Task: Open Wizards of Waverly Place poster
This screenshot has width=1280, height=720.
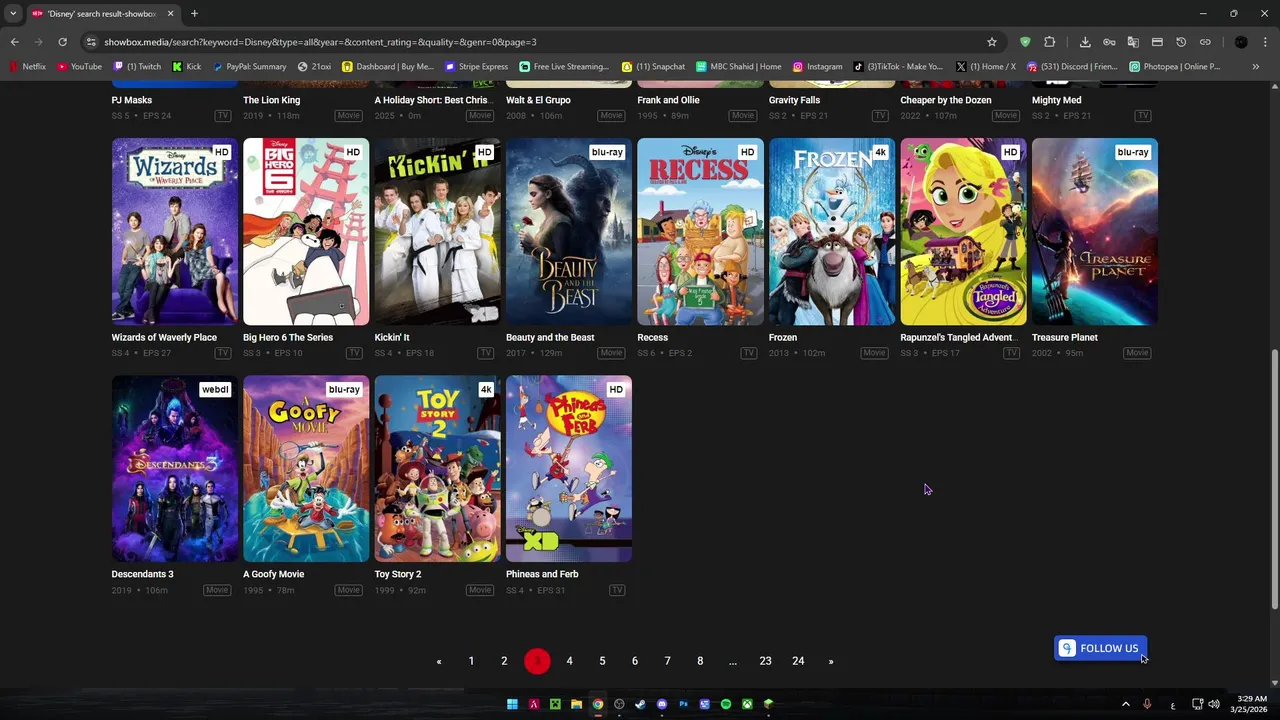Action: [174, 231]
